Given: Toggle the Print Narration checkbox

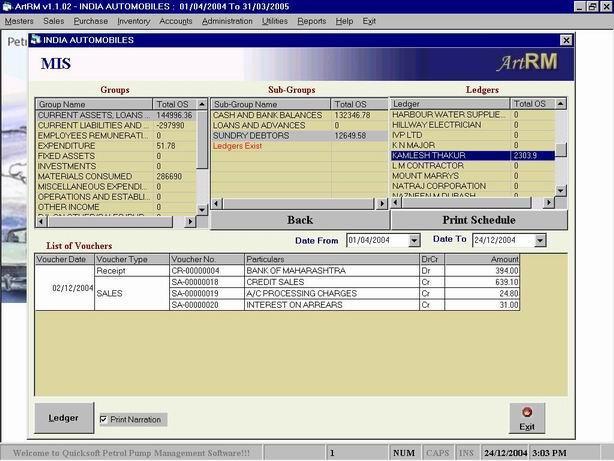Looking at the screenshot, I should 103,419.
